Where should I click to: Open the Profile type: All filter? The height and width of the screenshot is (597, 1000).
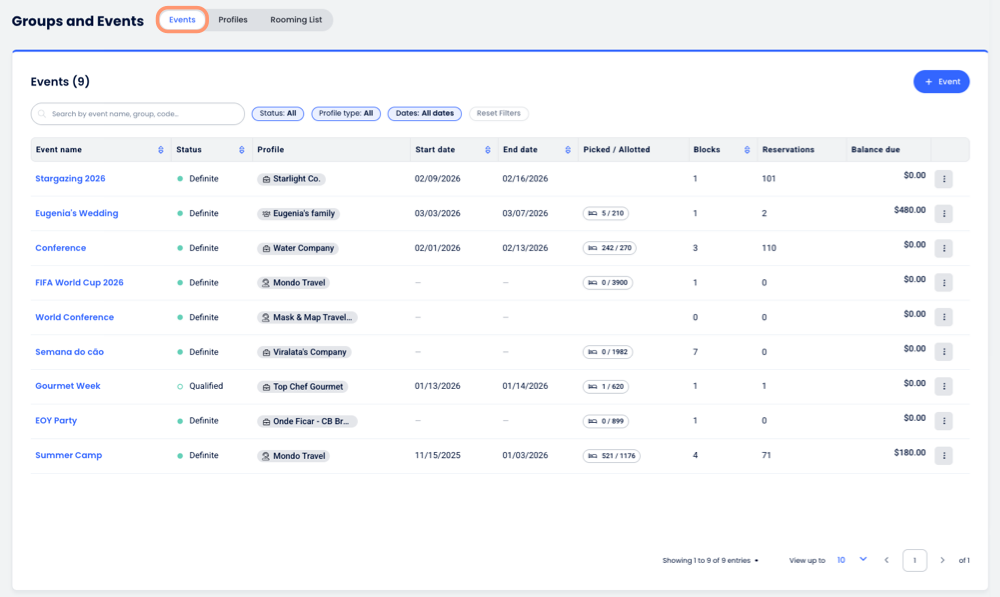(346, 114)
